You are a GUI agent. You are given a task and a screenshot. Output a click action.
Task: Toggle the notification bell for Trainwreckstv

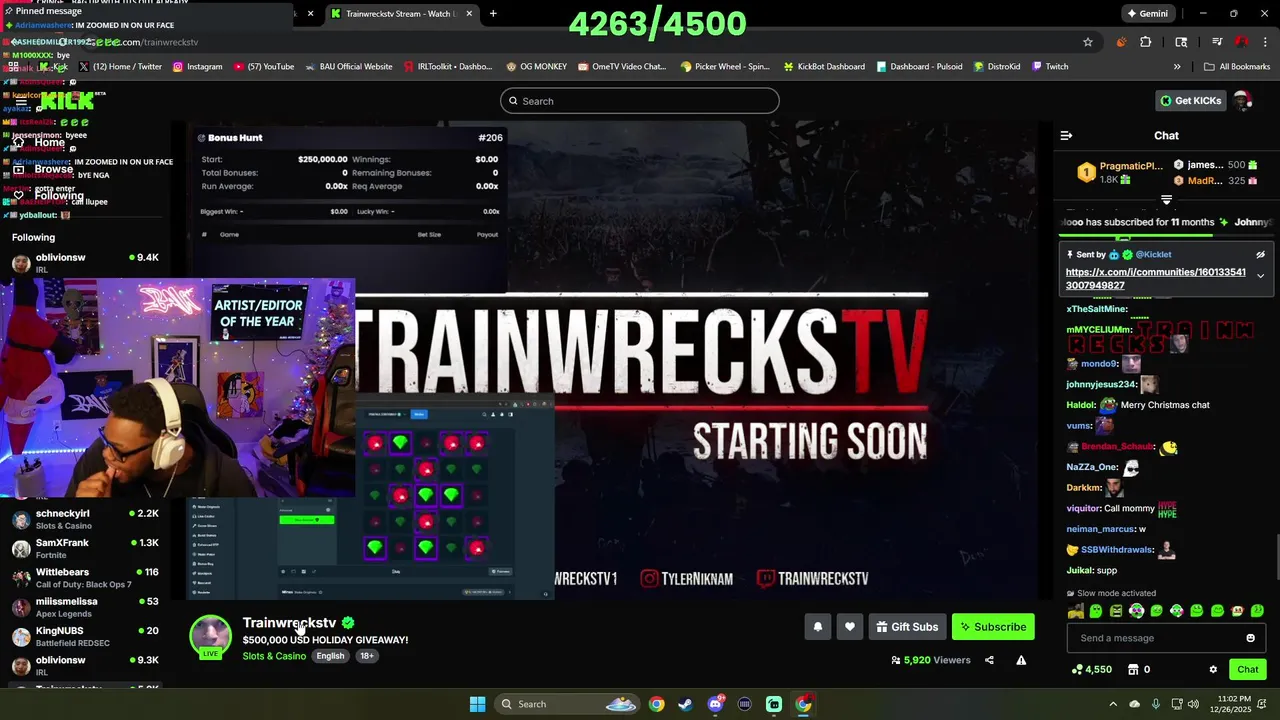[x=817, y=627]
